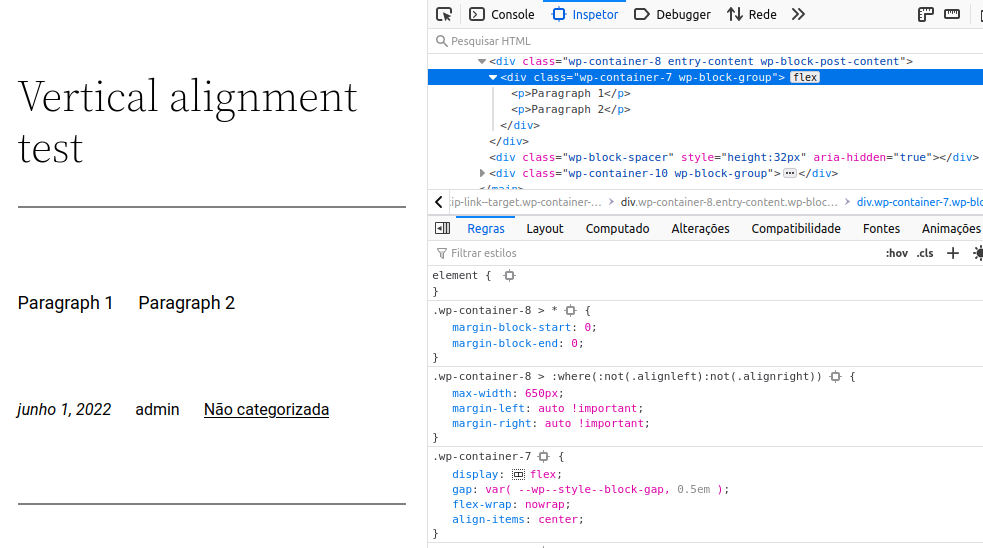Highlight elements matching .wp-container-7 selector

(544, 457)
